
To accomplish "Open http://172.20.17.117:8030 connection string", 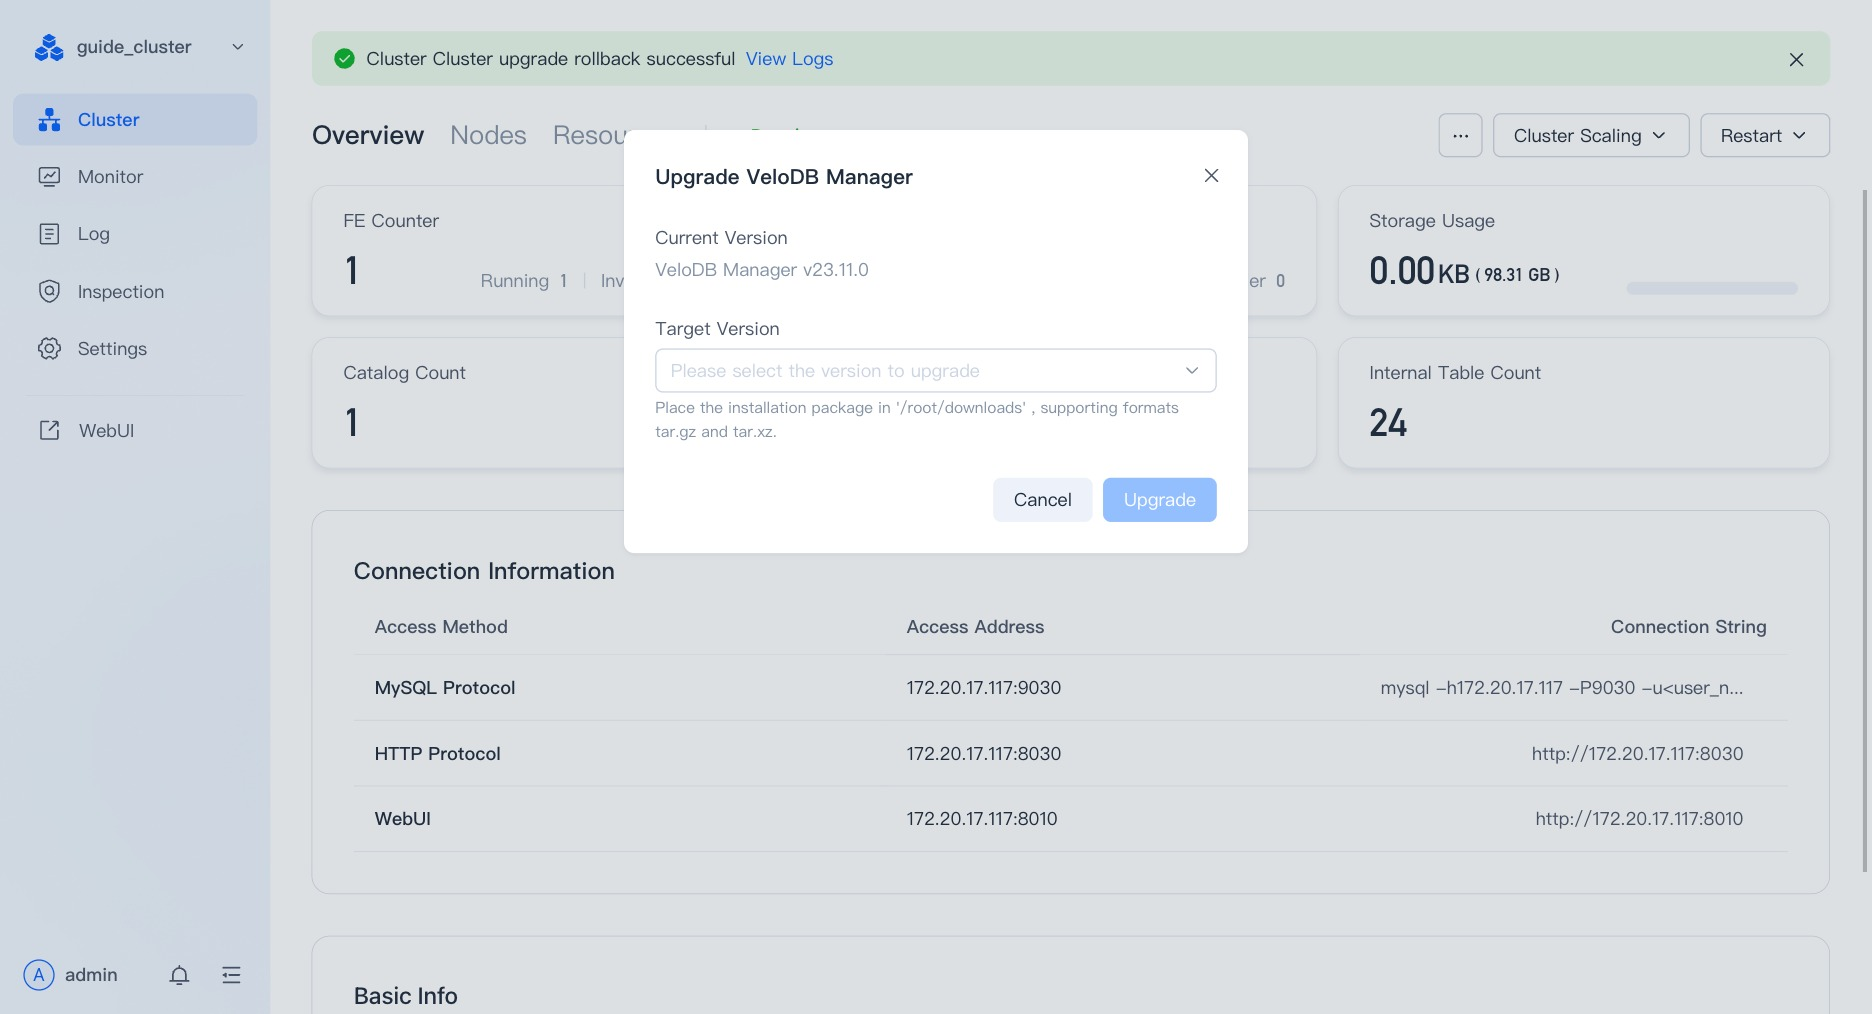I will (x=1637, y=754).
